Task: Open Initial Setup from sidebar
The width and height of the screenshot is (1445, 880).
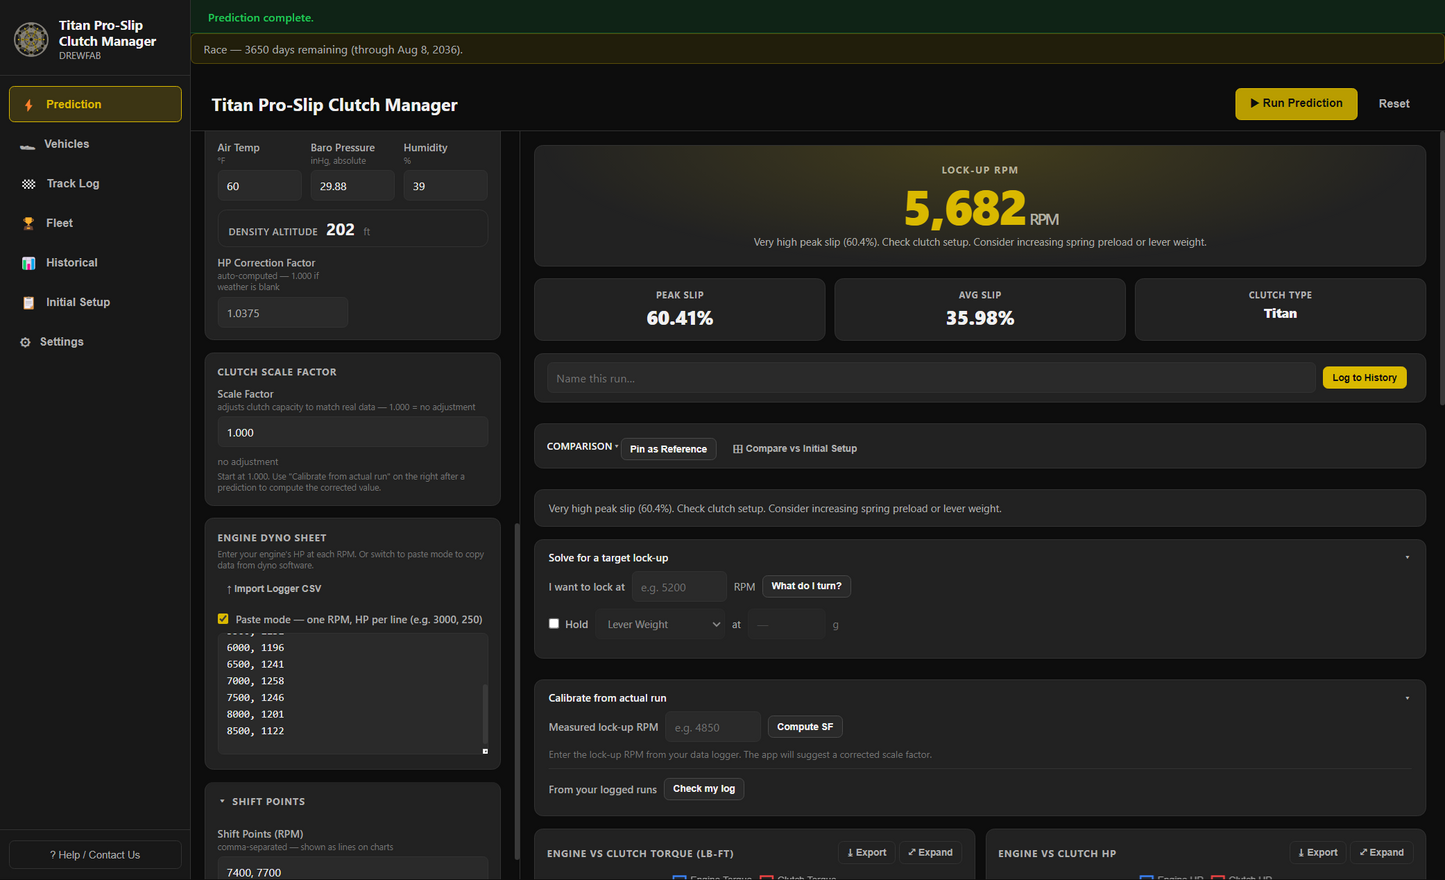Action: pyautogui.click(x=95, y=302)
